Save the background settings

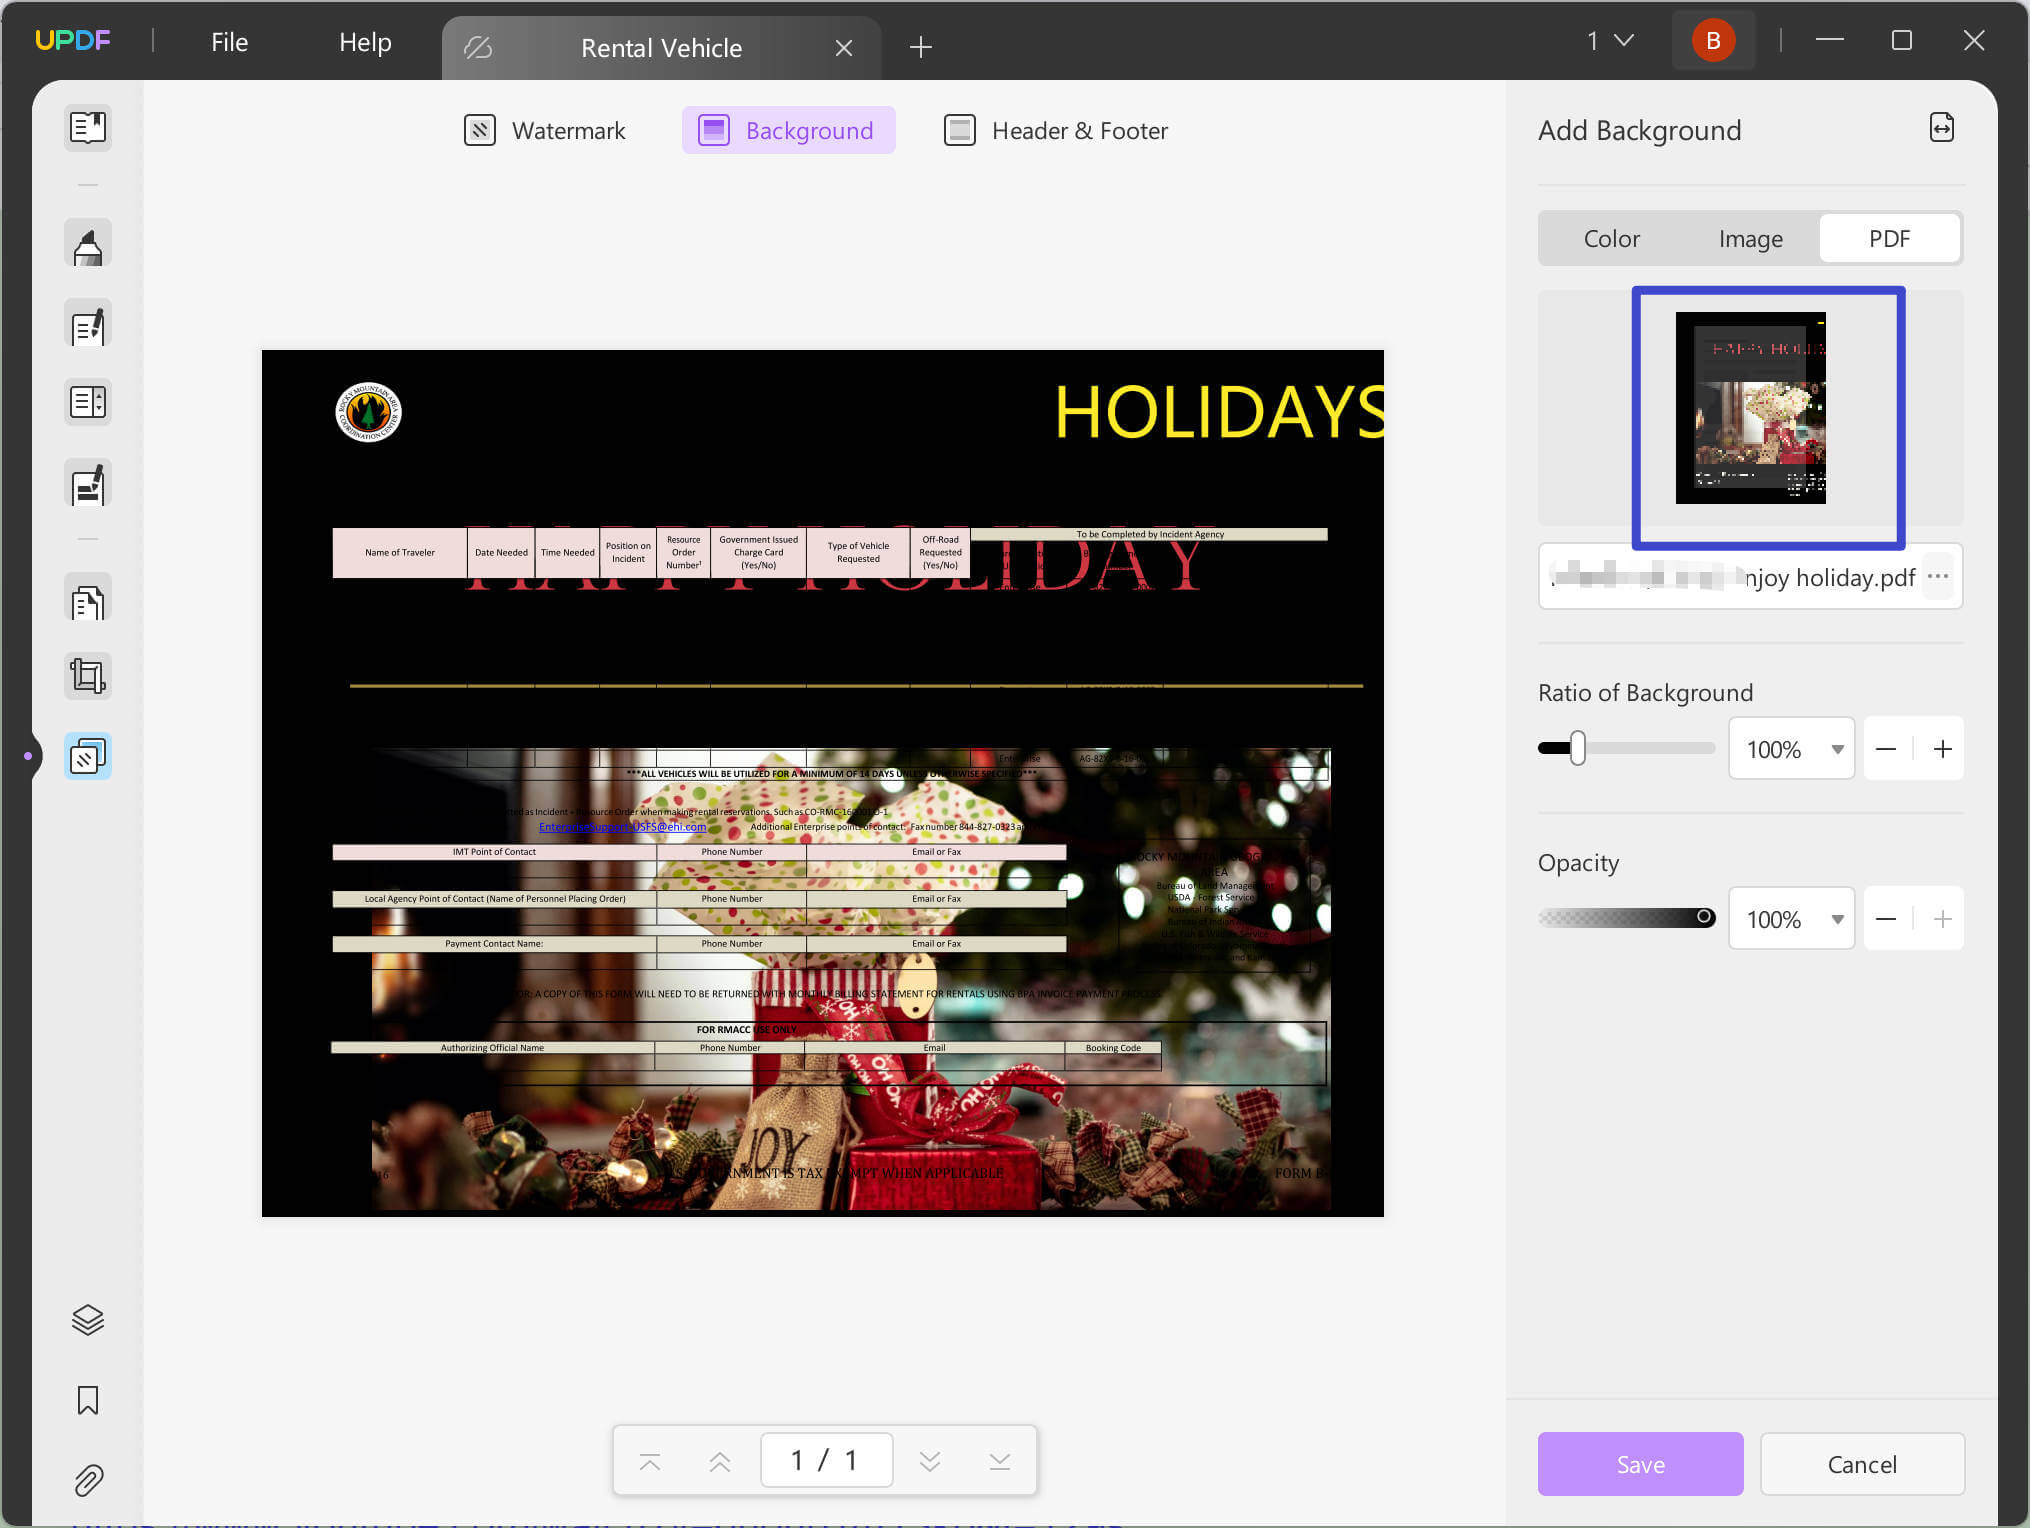(x=1639, y=1463)
